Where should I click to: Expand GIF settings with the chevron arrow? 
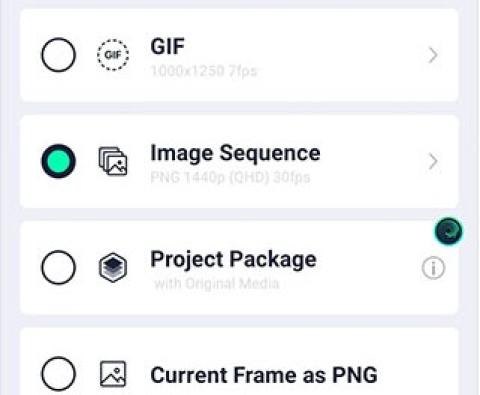click(433, 55)
